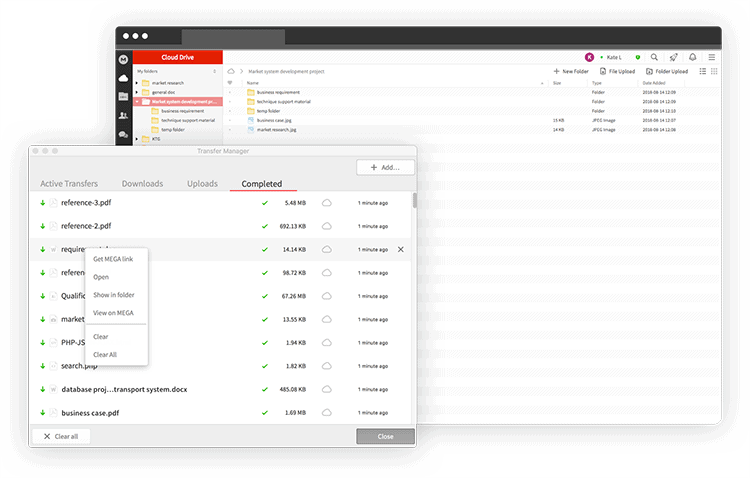Click the Kate L avatar circle
Screen dimensions: 750x478
(x=589, y=57)
